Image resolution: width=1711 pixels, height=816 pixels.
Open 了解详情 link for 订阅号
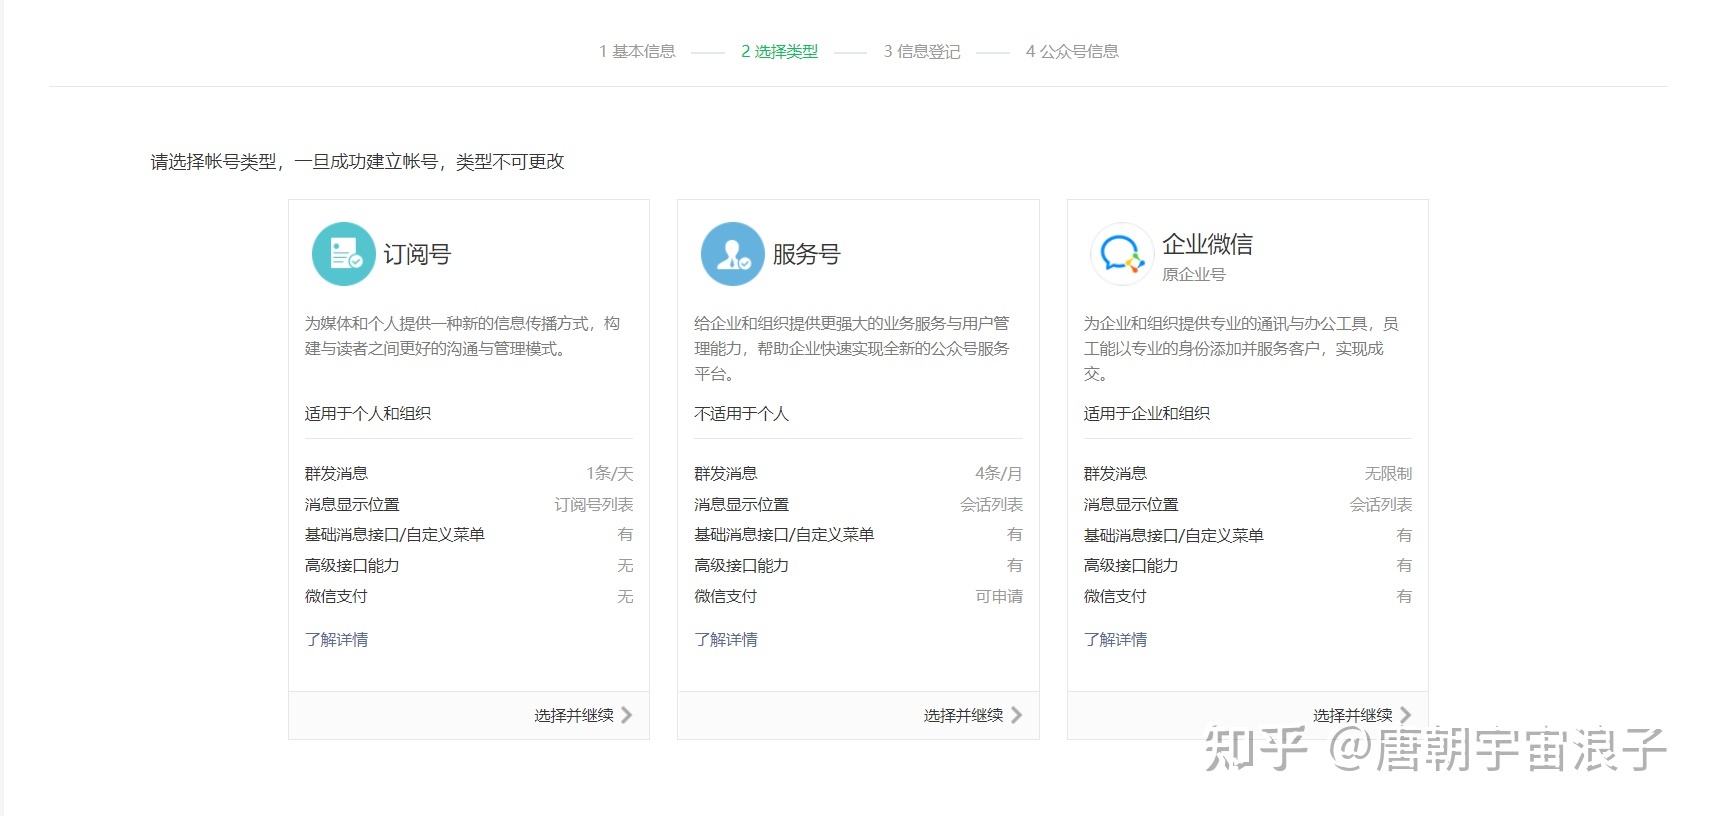coord(336,639)
